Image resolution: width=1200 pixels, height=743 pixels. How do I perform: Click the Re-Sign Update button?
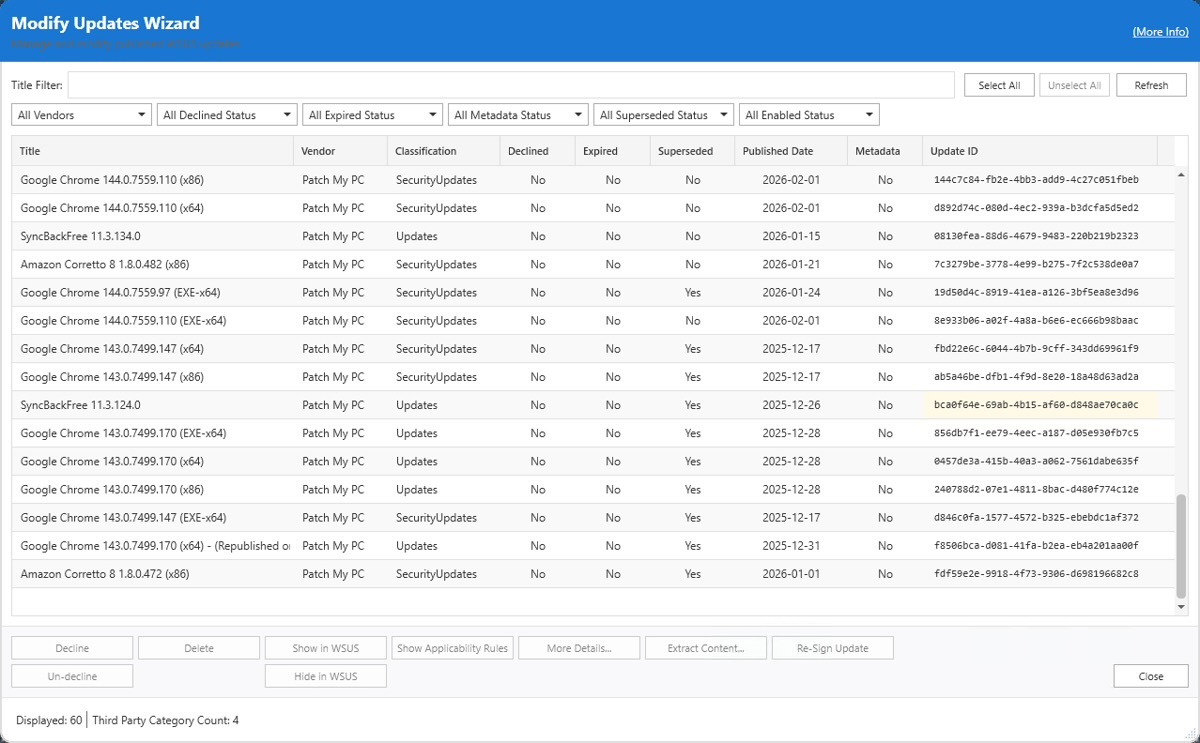(x=832, y=648)
